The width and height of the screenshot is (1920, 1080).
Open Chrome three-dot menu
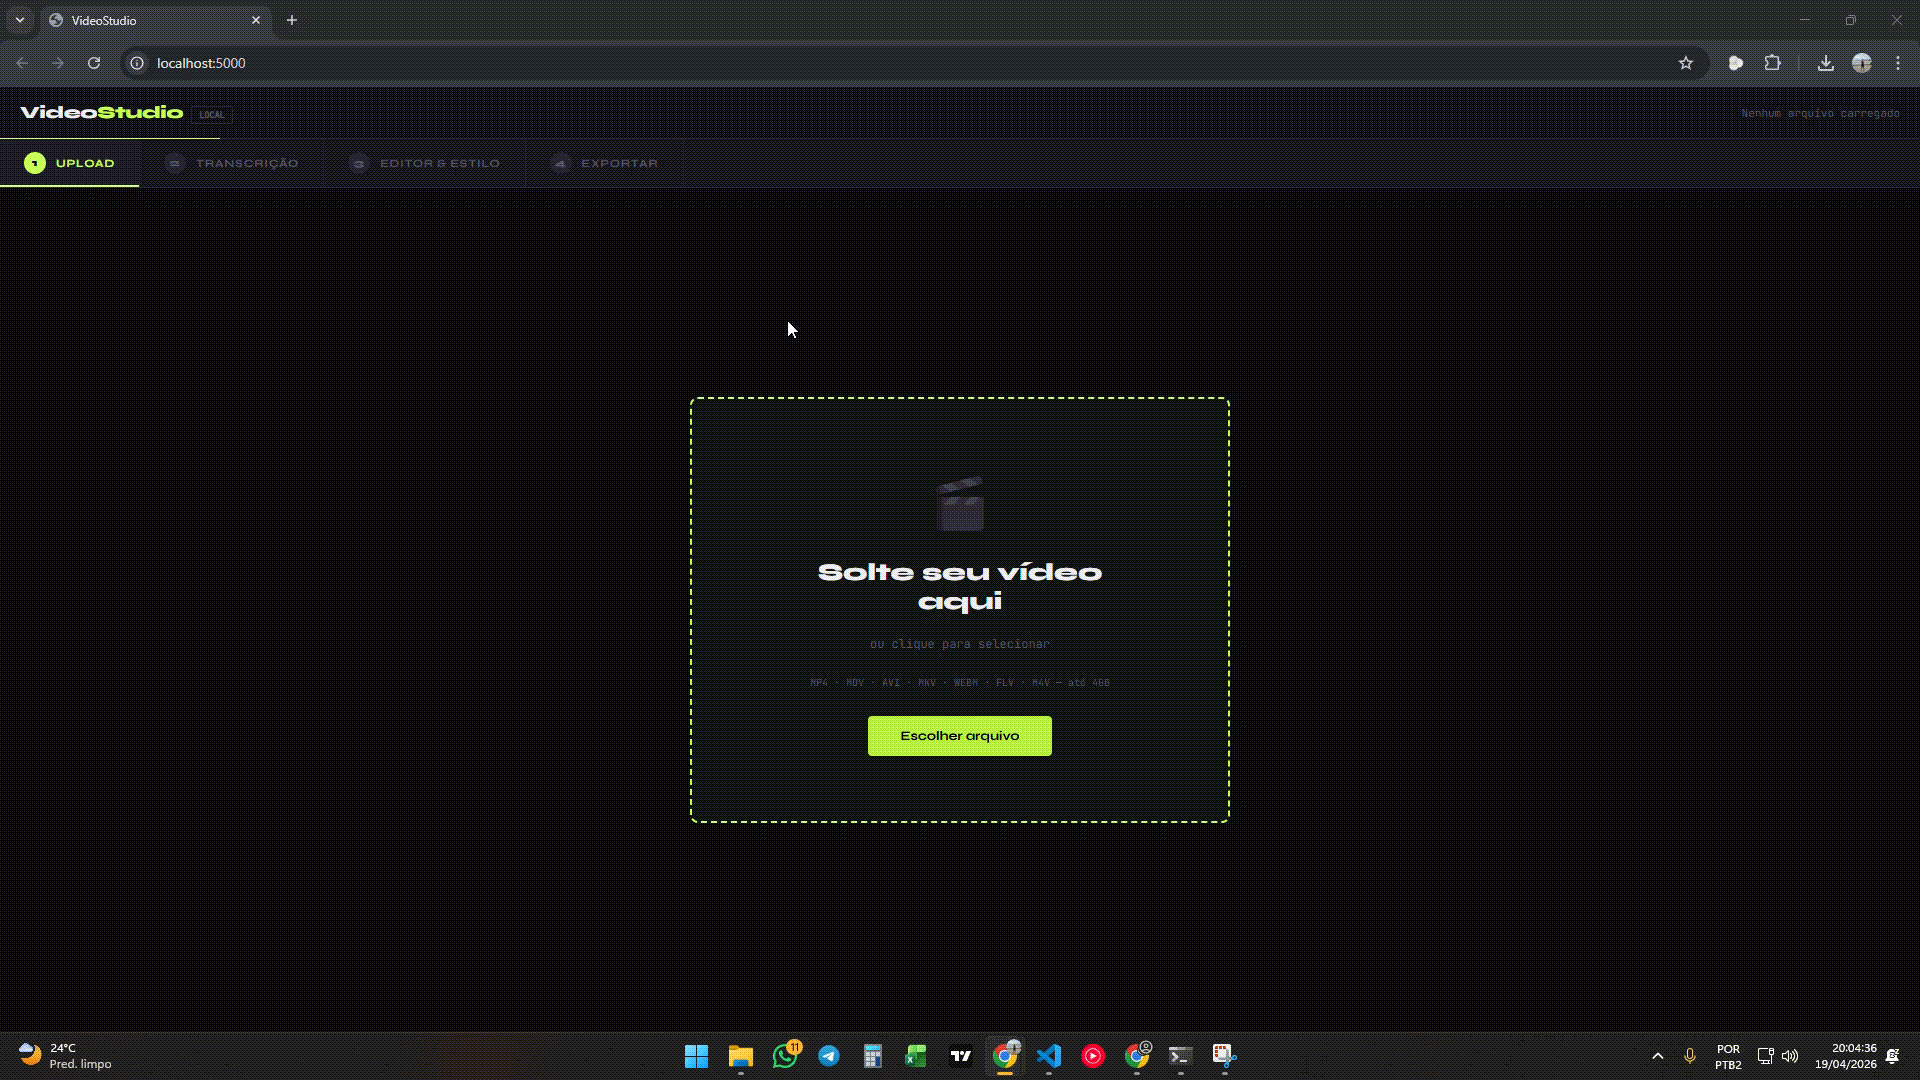[1898, 63]
